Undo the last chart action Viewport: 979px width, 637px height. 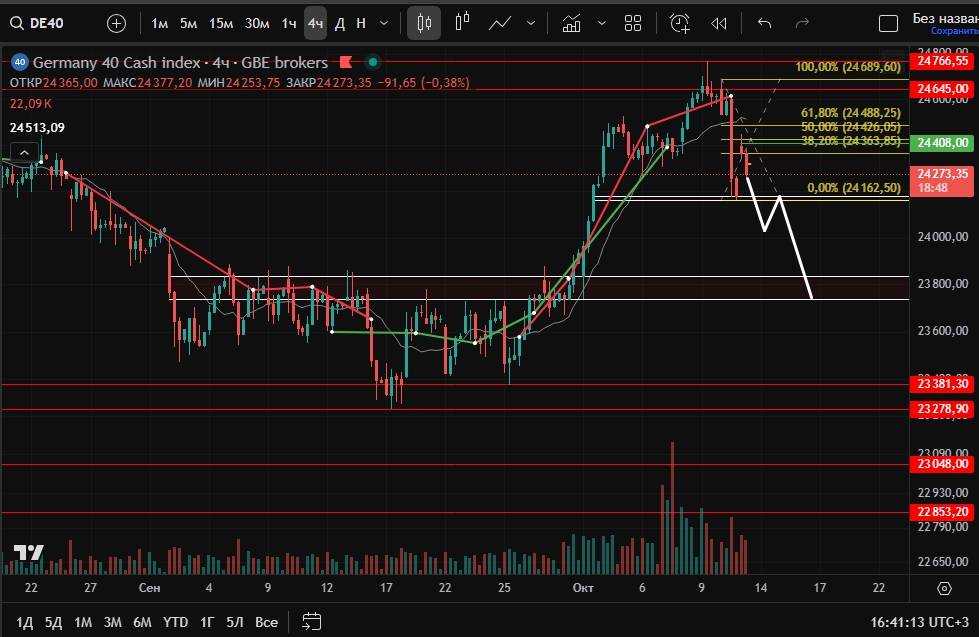765,23
